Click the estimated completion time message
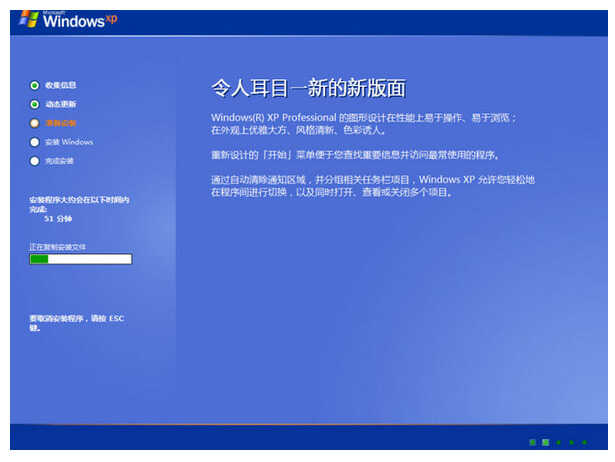The width and height of the screenshot is (615, 462). coord(79,204)
